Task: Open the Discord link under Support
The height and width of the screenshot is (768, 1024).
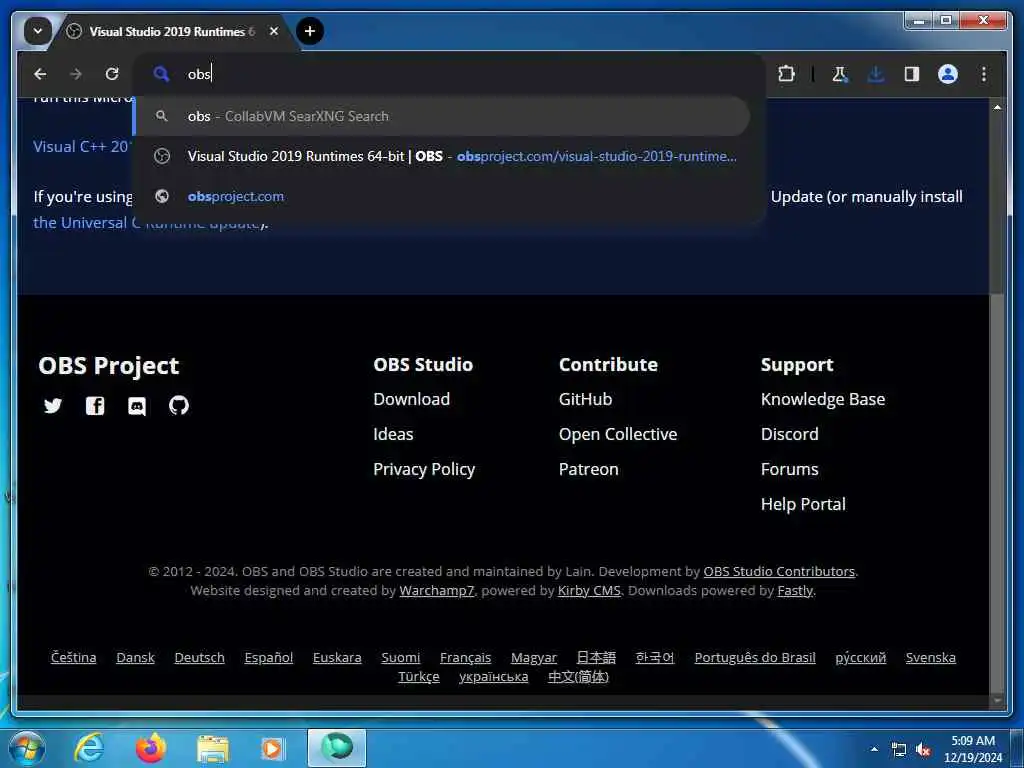Action: pyautogui.click(x=790, y=434)
